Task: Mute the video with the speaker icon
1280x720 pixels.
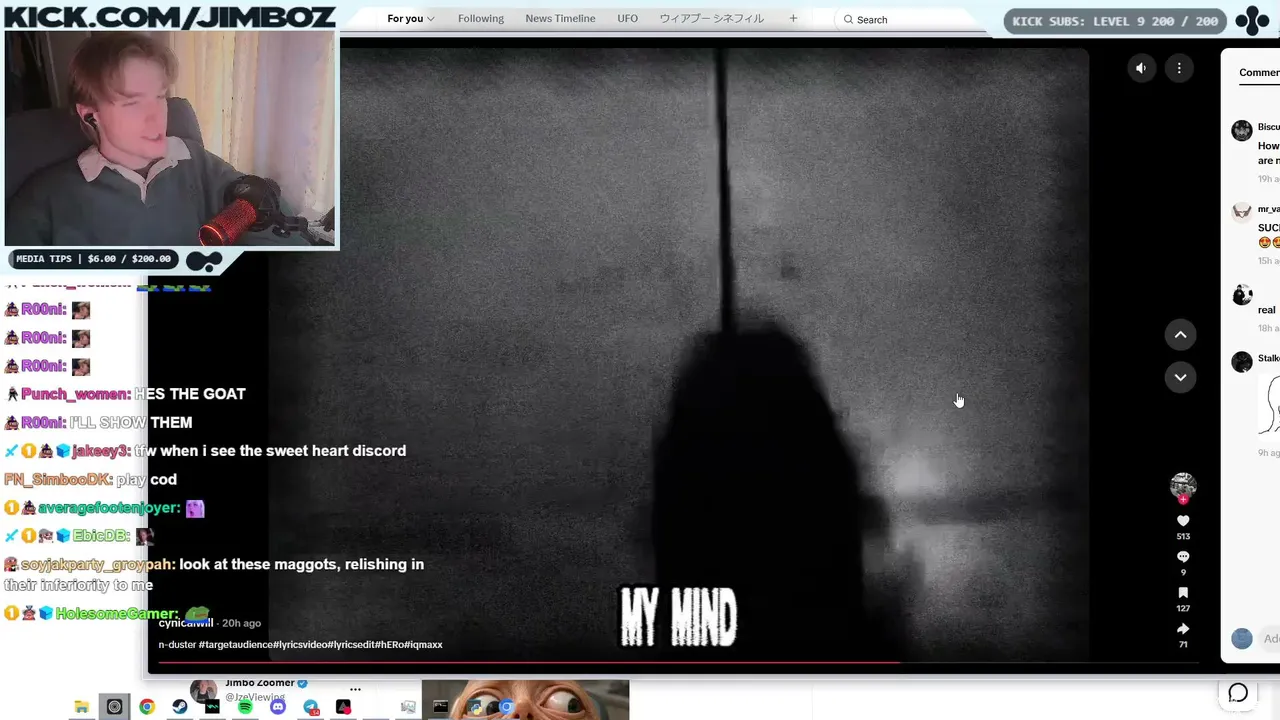Action: pos(1140,68)
